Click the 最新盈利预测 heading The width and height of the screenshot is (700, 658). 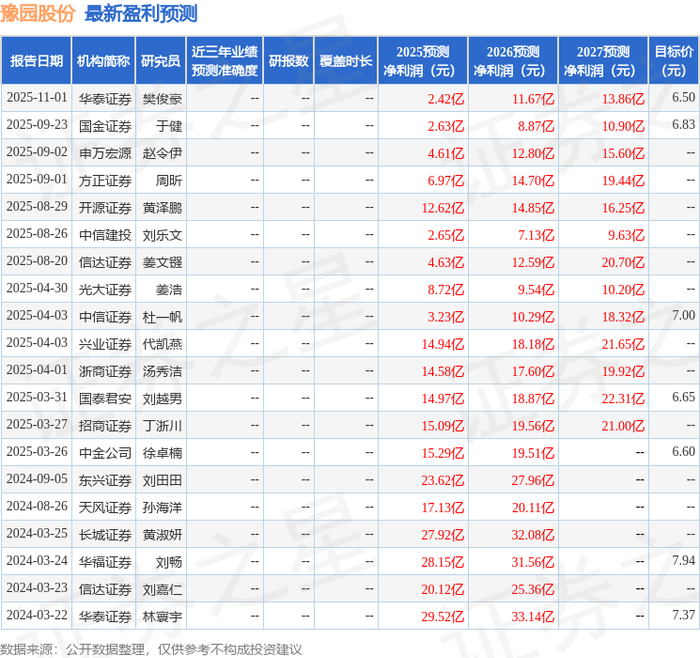(141, 13)
